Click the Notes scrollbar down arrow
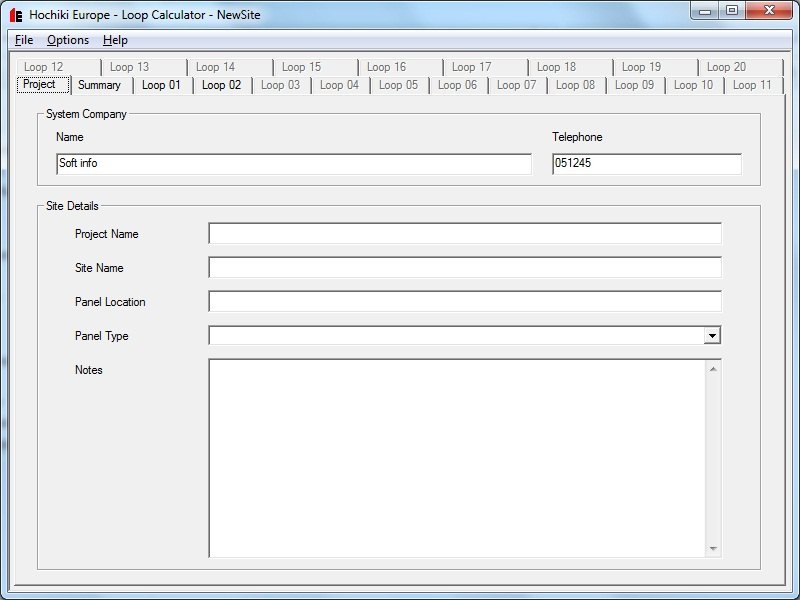This screenshot has width=800, height=600. coord(713,548)
